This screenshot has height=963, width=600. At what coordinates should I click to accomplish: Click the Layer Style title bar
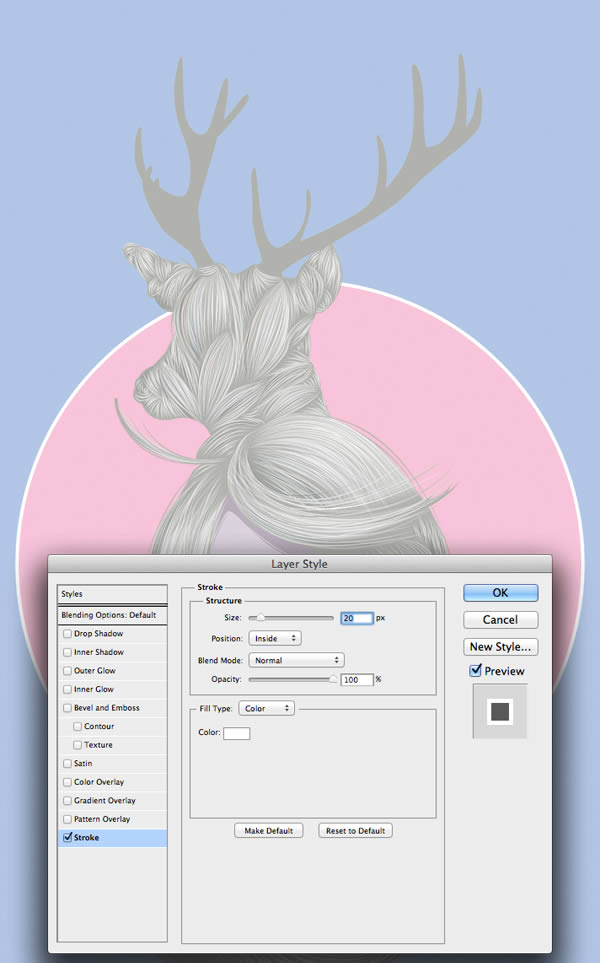(300, 564)
